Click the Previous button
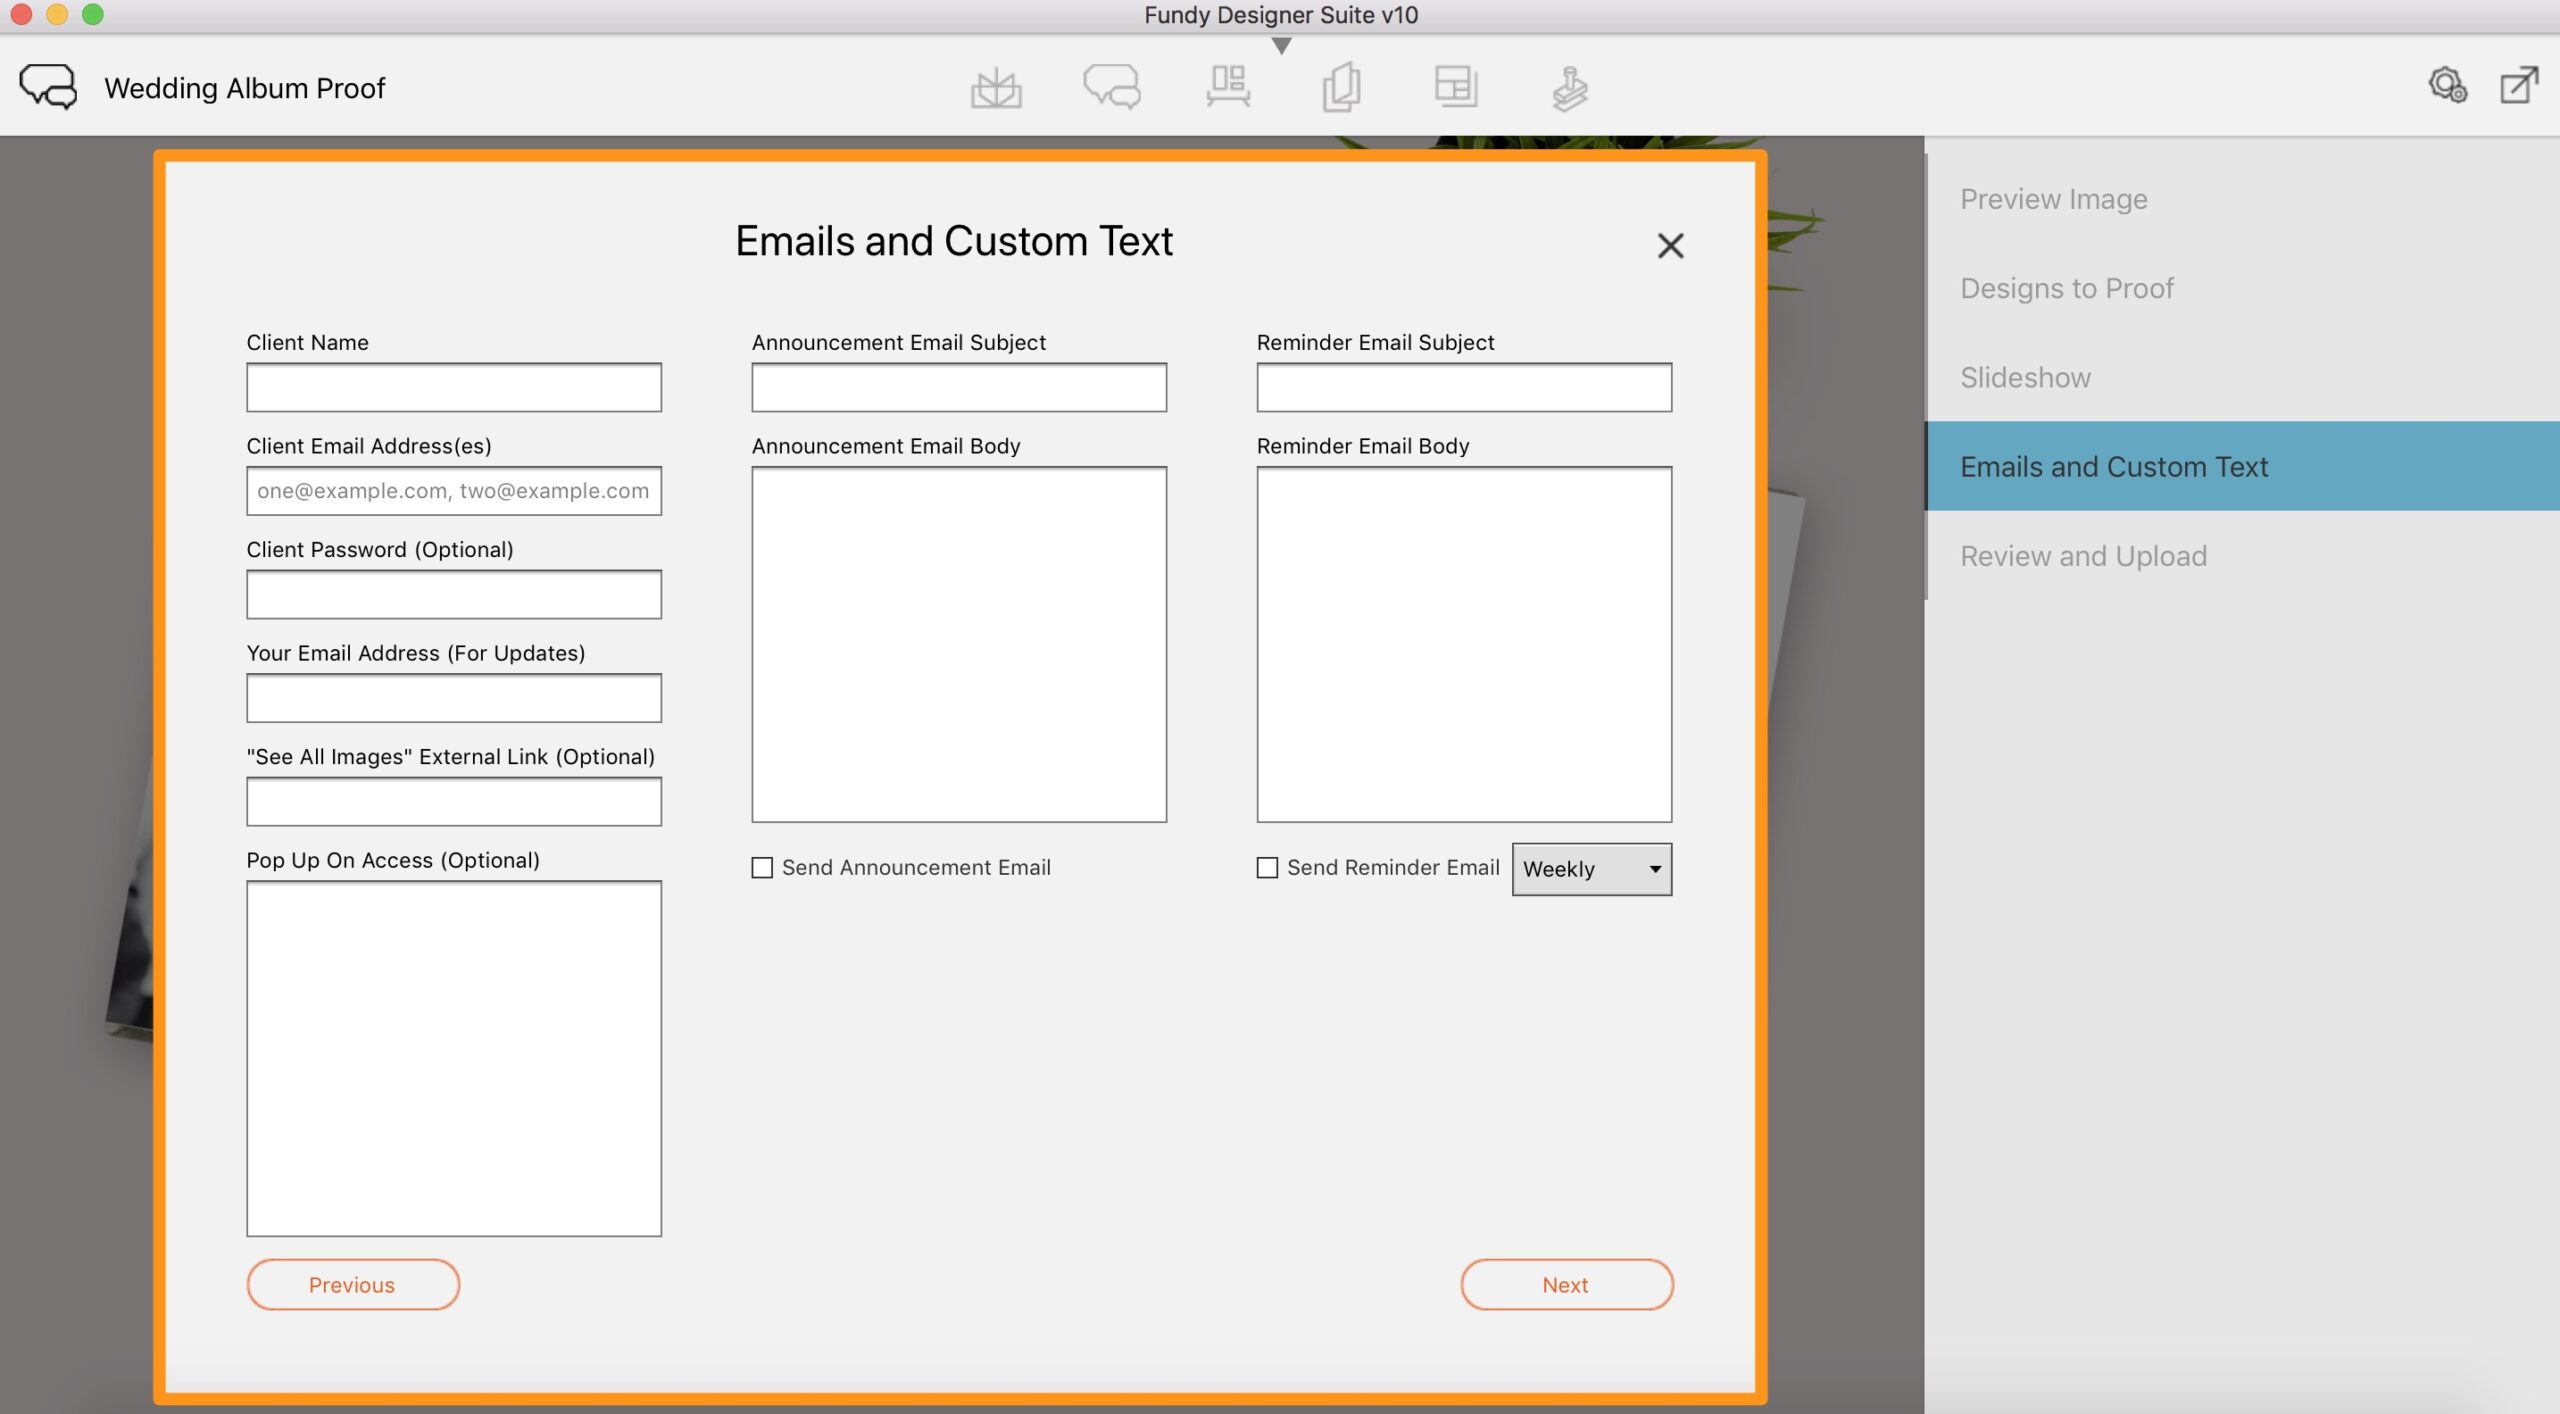The image size is (2560, 1414). pos(353,1285)
